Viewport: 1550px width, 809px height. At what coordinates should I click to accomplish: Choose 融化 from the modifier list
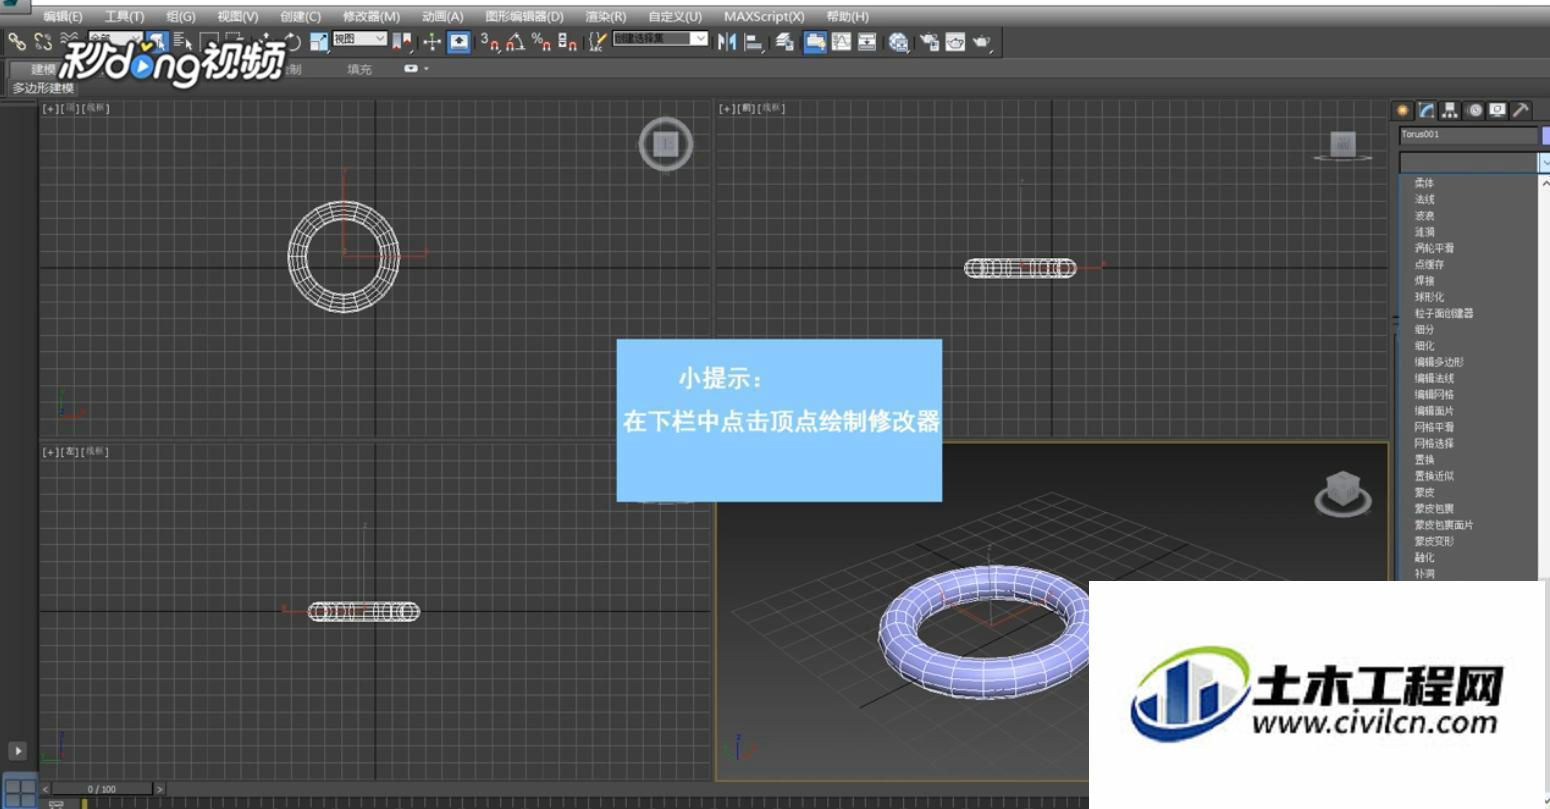pyautogui.click(x=1424, y=557)
